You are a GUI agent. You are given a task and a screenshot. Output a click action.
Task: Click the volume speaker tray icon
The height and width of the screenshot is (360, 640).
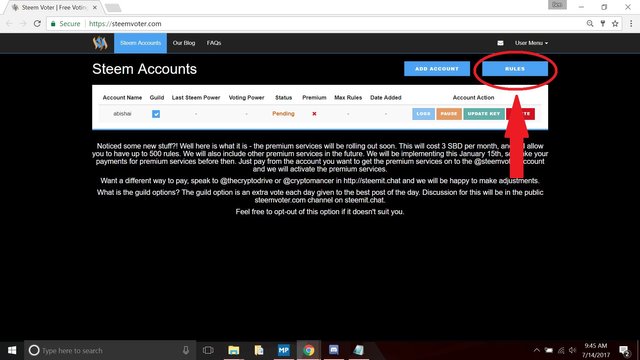tap(573, 350)
